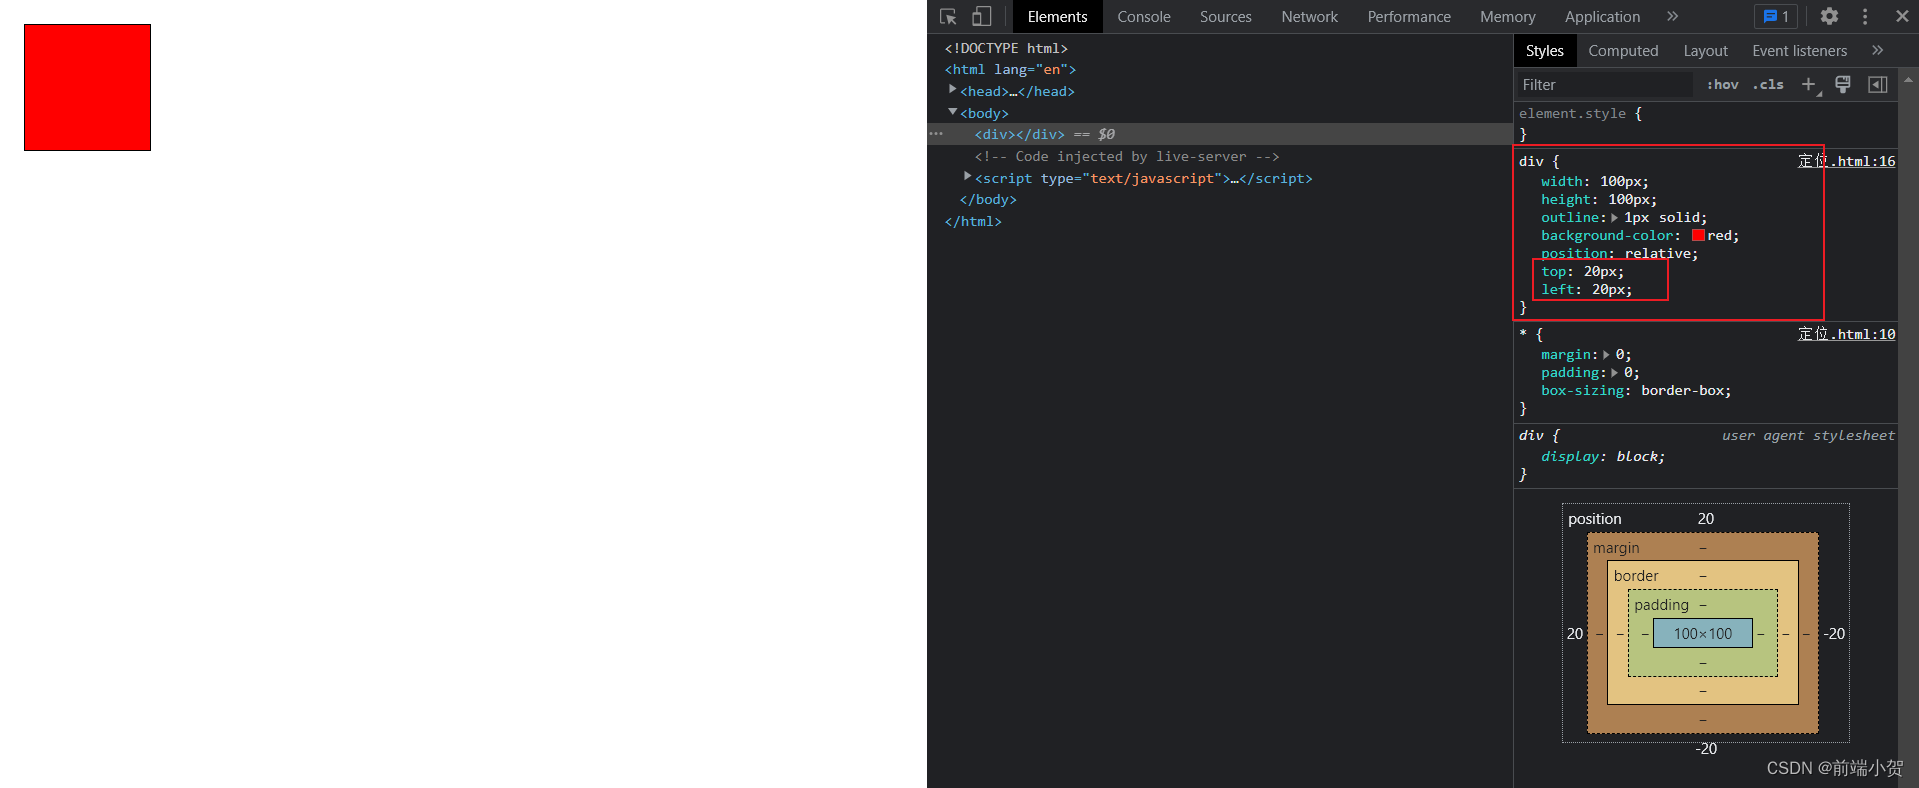
Task: Open the Network tab
Action: [x=1310, y=17]
